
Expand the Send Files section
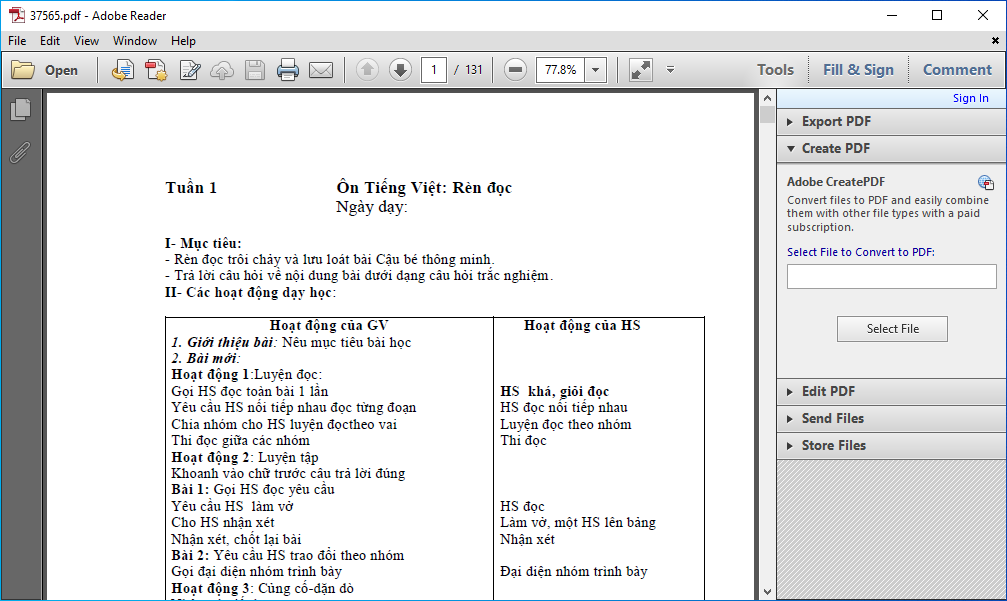[832, 418]
